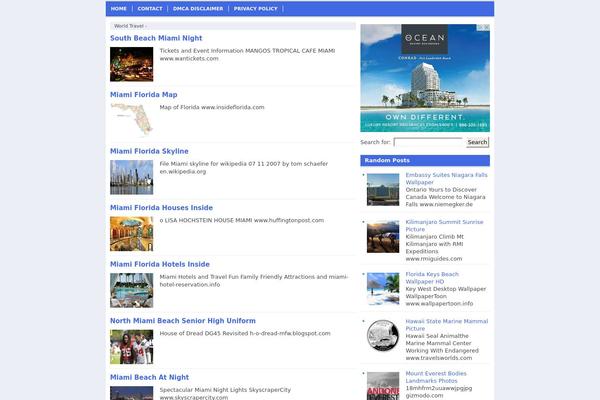Viewport: 600px width, 400px height.
Task: Go to DMCA DISCLAIMER page
Action: (198, 8)
